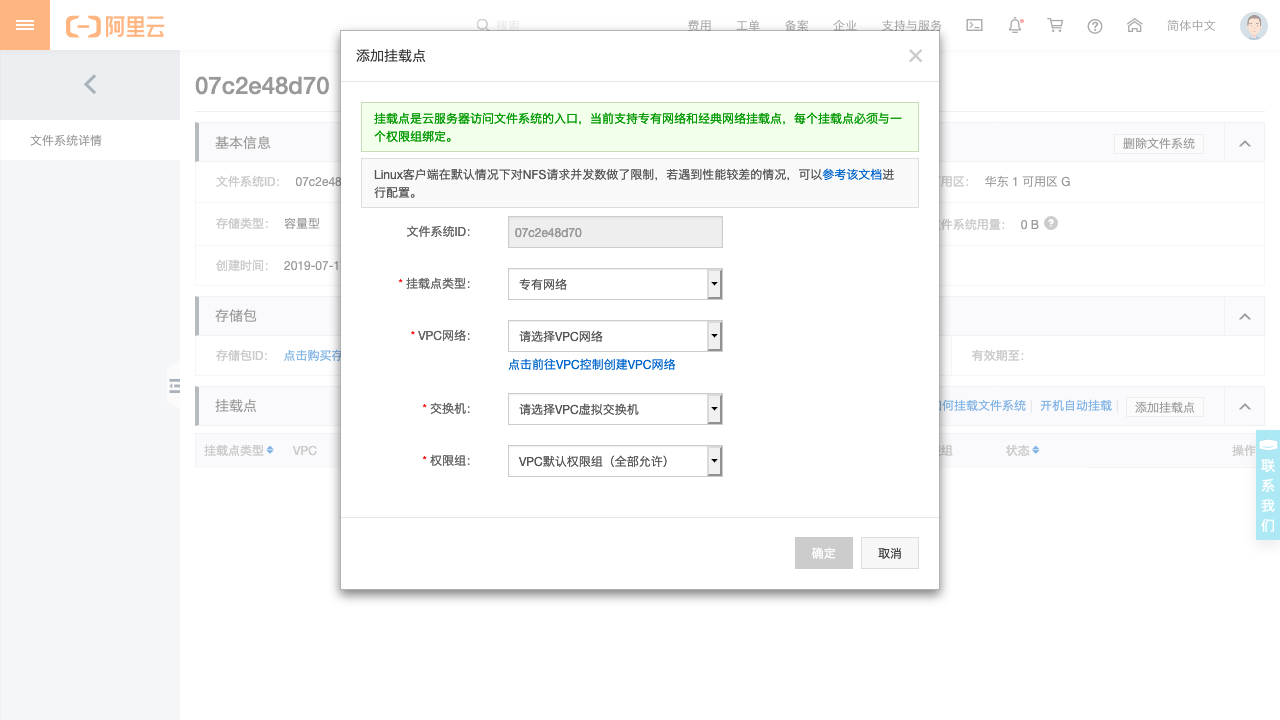Open the hamburger menu
1280x720 pixels.
pos(24,24)
